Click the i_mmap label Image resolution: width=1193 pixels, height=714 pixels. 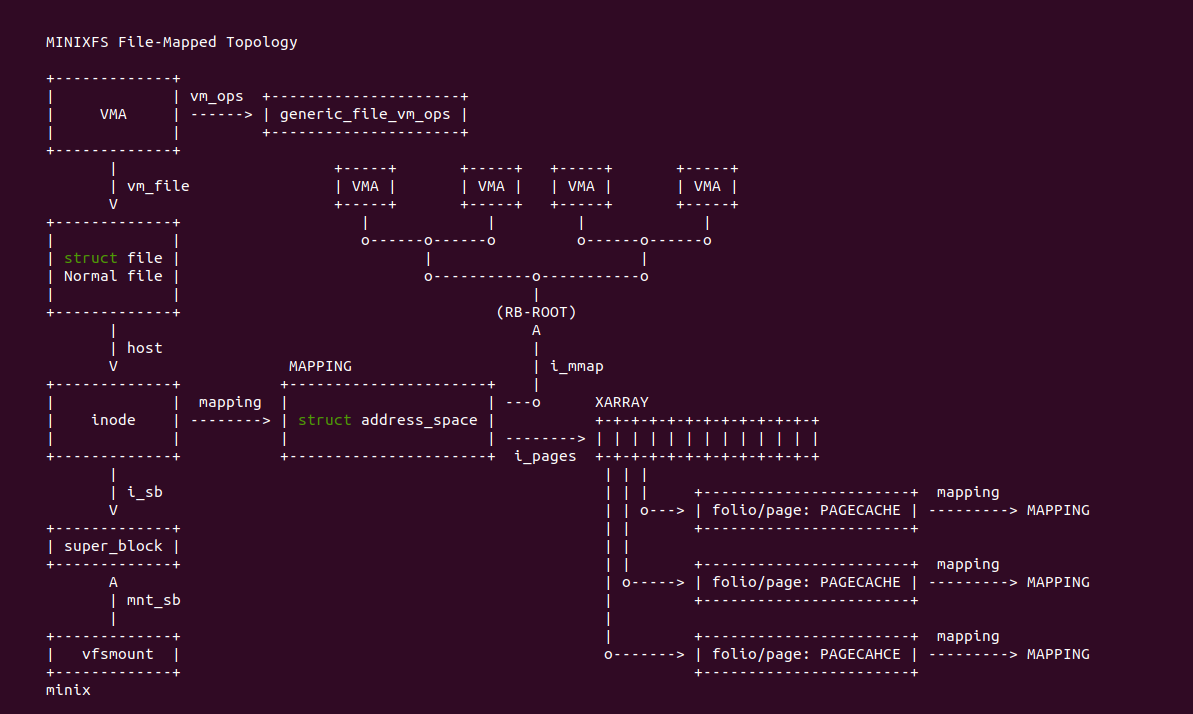click(x=577, y=366)
